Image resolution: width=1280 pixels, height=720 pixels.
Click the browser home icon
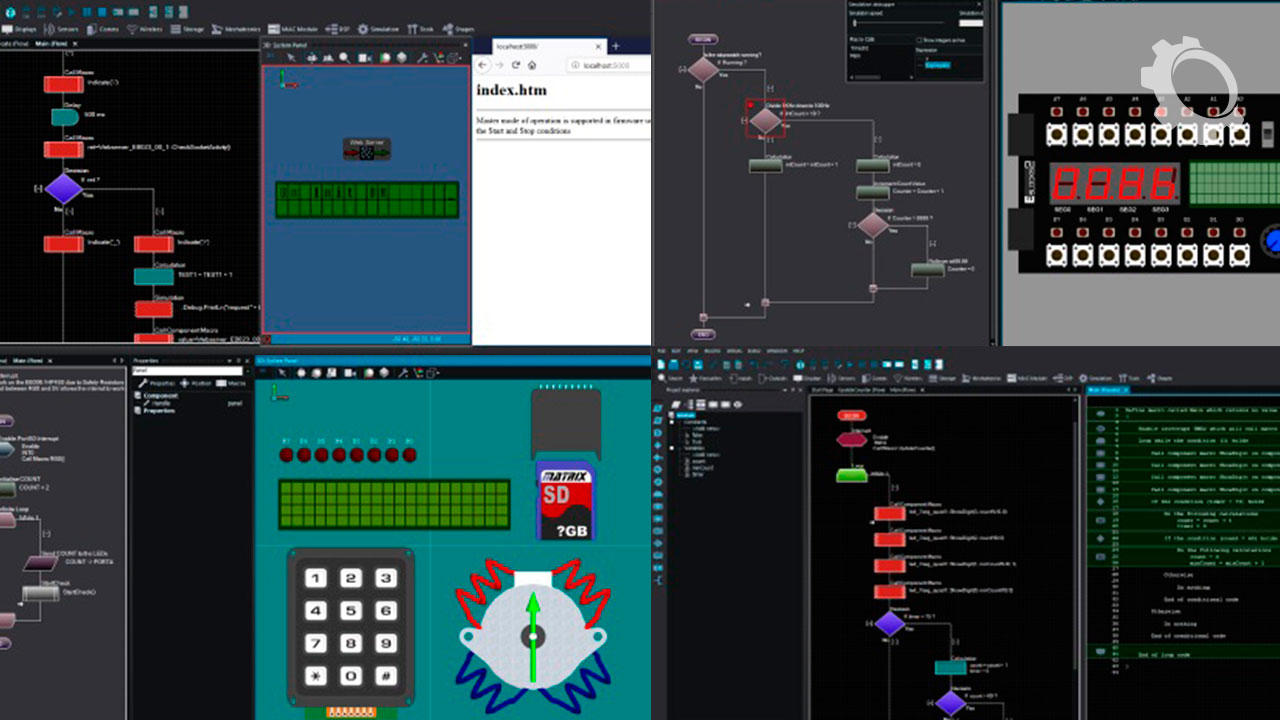click(532, 65)
